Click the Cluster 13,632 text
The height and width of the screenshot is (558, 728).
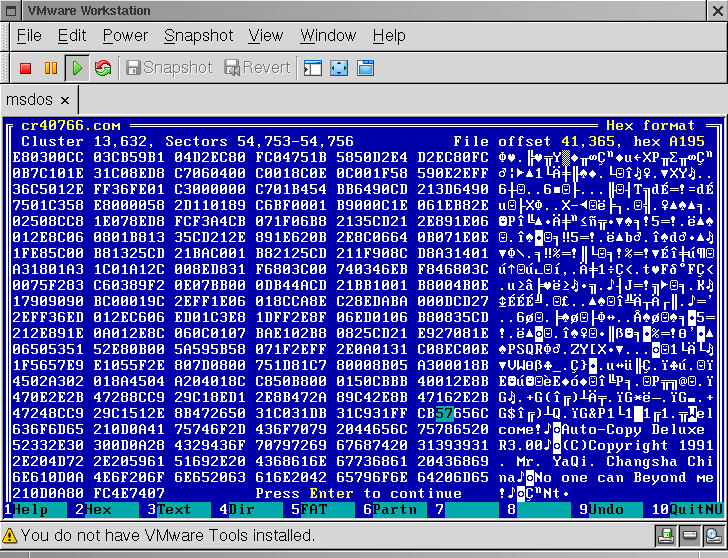84,142
